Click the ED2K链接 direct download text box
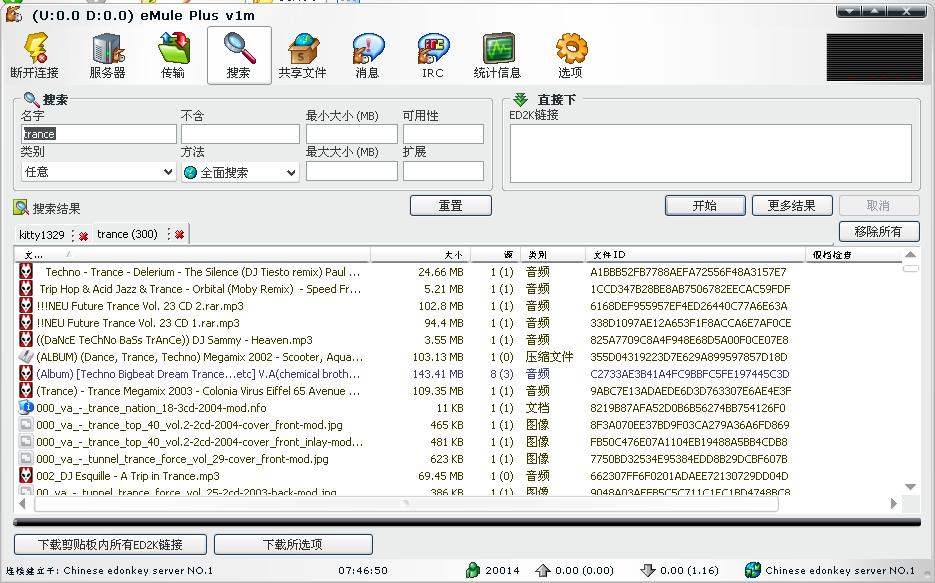Viewport: 935px width, 583px height. point(710,154)
